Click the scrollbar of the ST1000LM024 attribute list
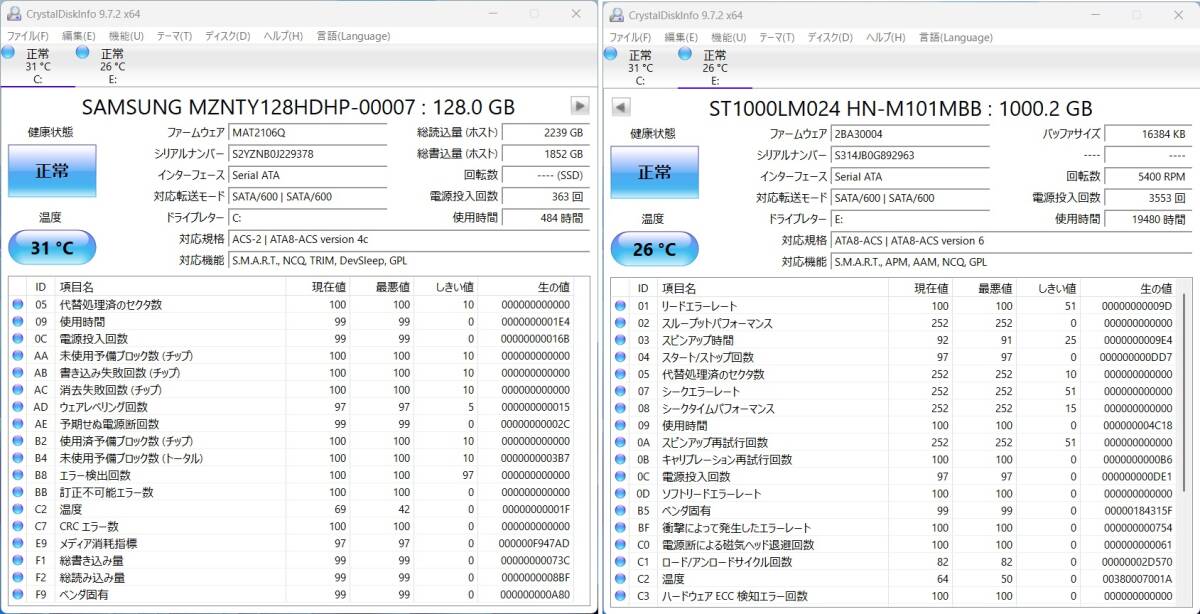The image size is (1200, 614). (x=1185, y=400)
